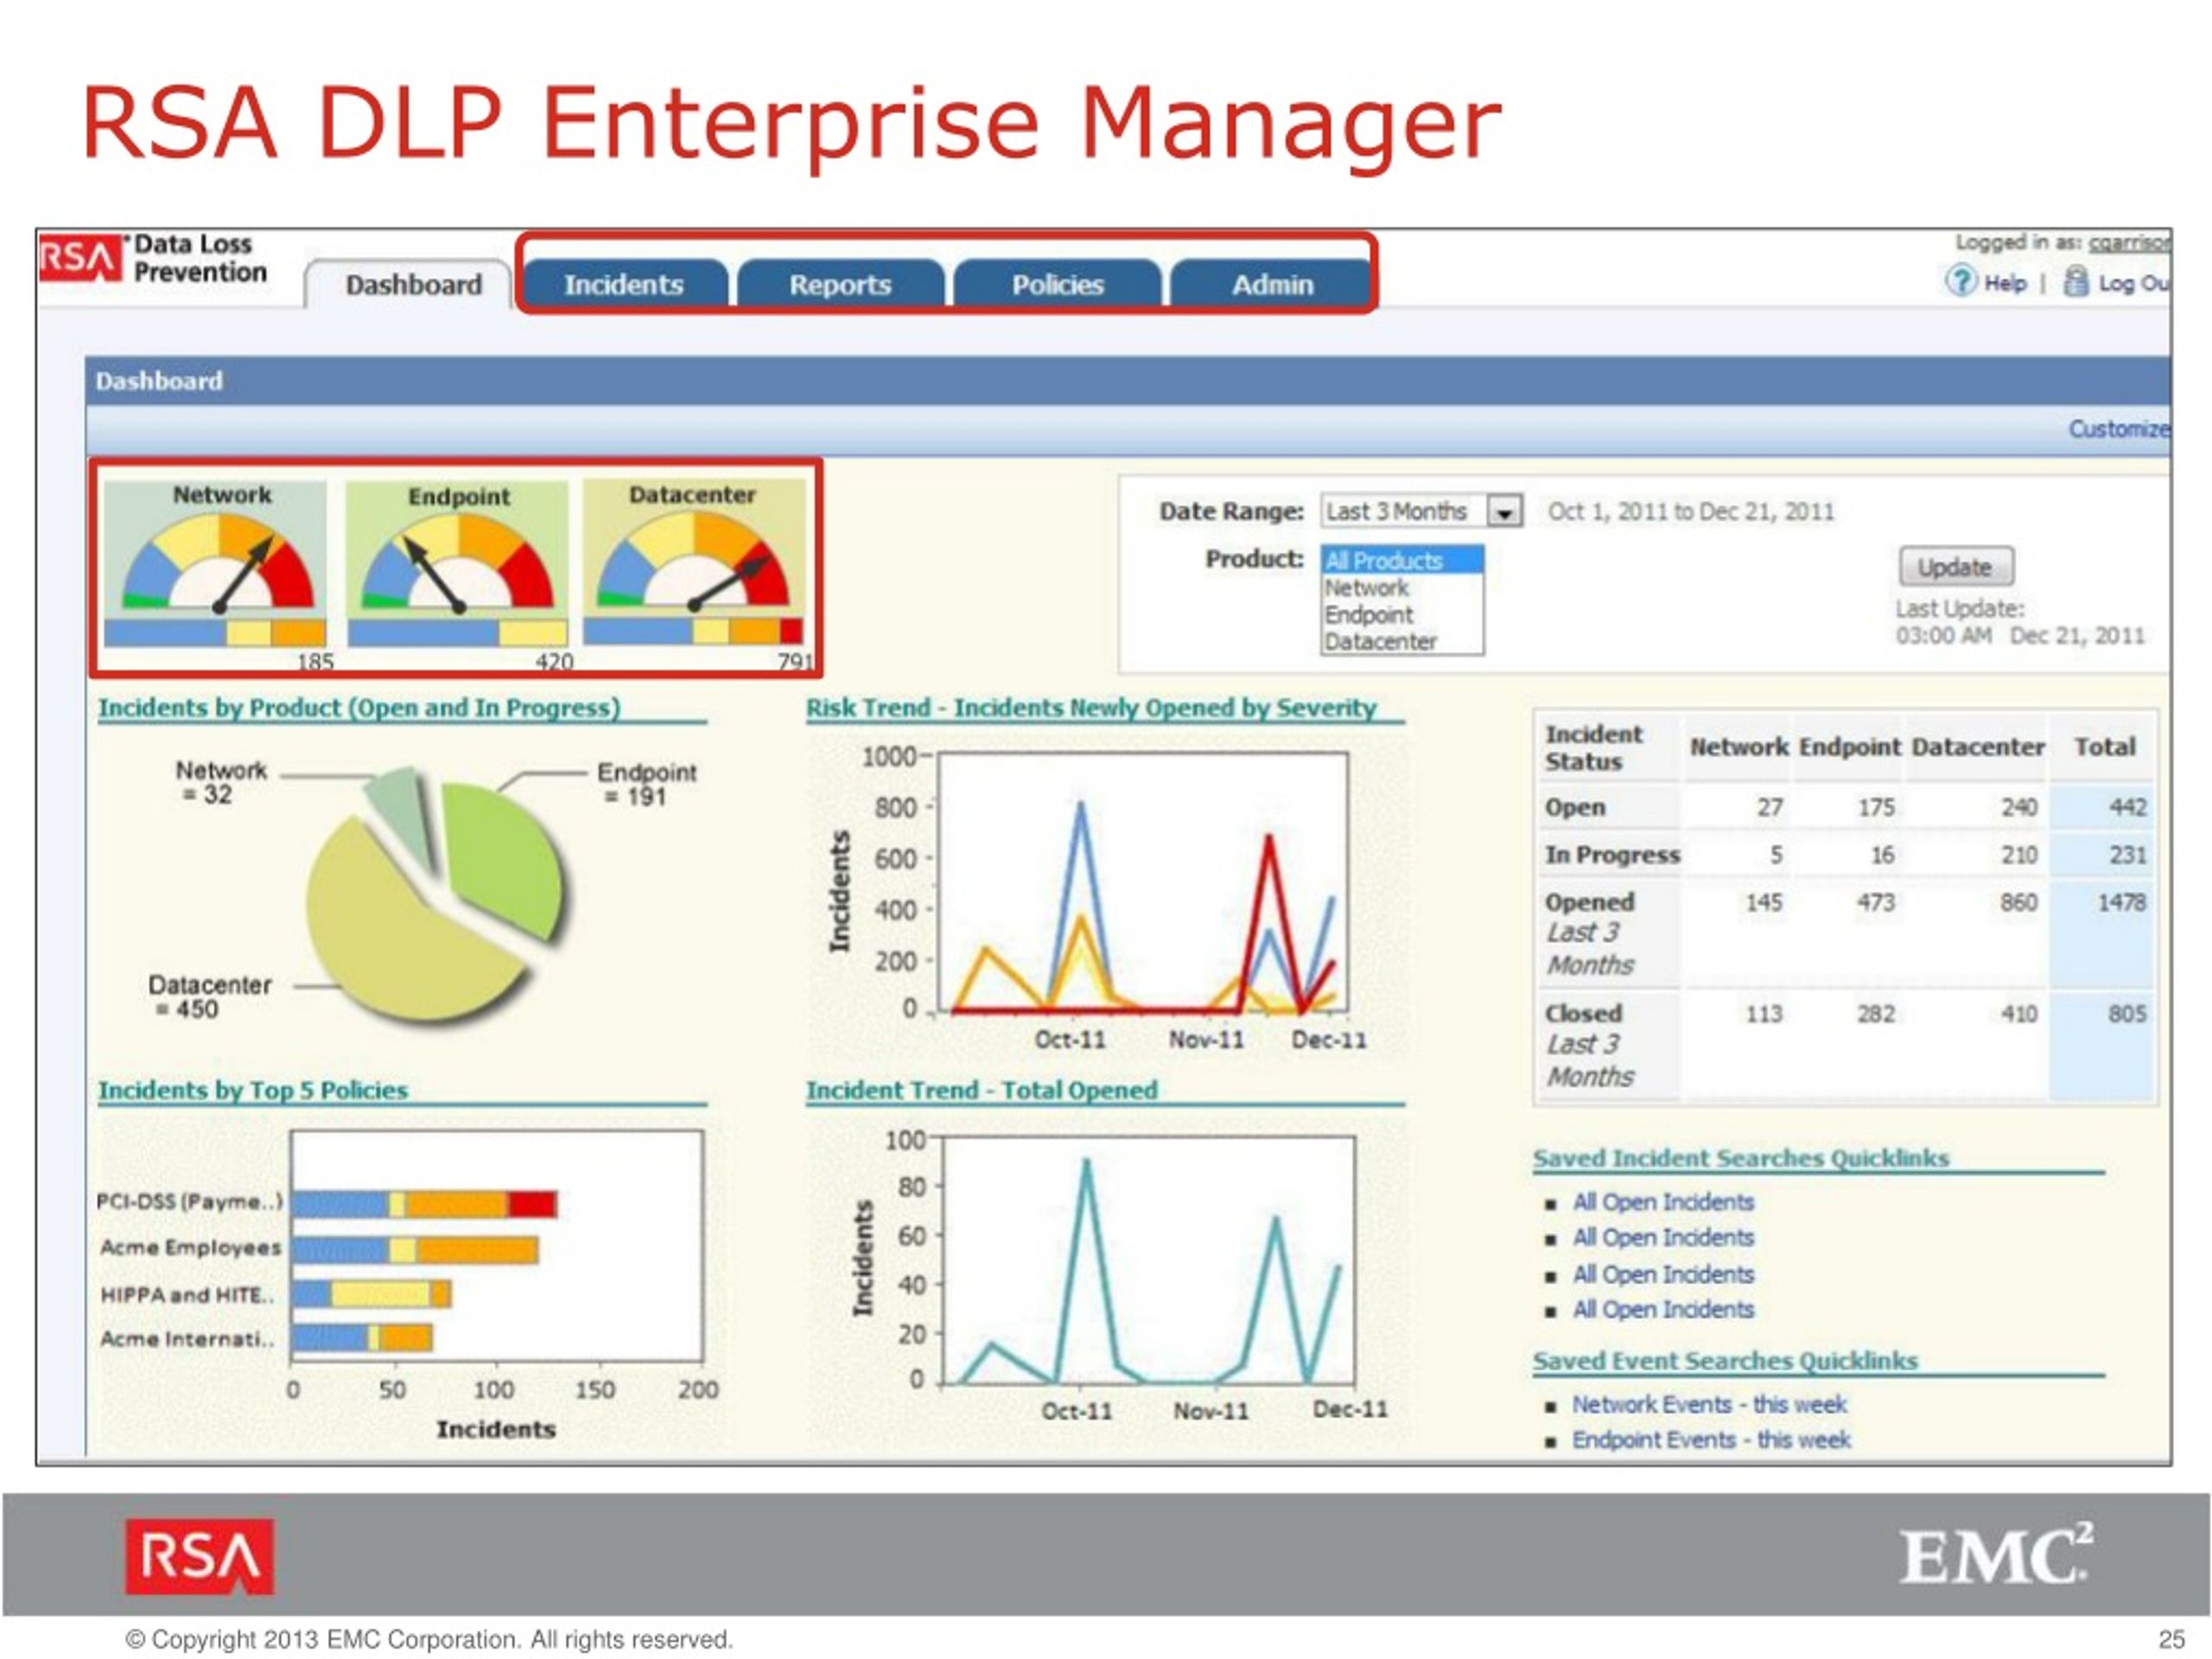Click the Acme Employees policy bar
The image size is (2212, 1659).
(x=414, y=1250)
